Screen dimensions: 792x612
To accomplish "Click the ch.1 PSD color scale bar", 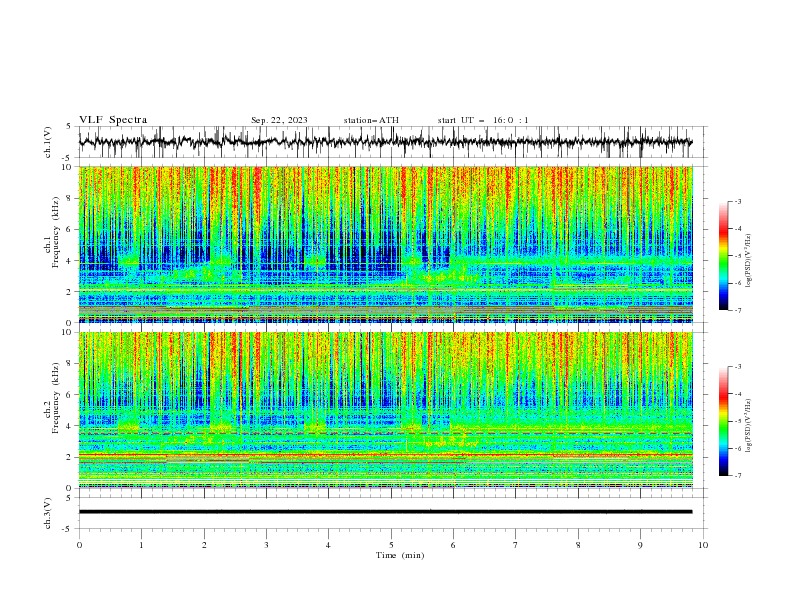I will click(x=723, y=256).
